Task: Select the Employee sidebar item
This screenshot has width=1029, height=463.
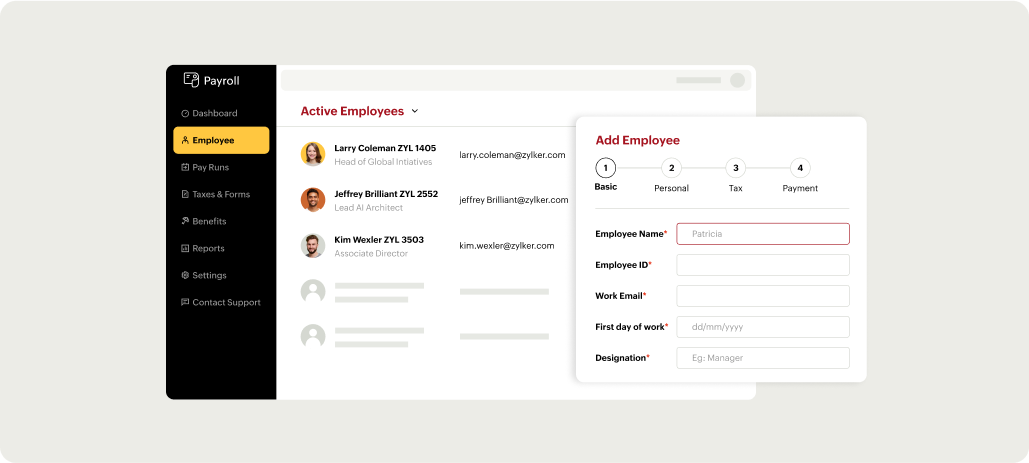Action: [221, 140]
